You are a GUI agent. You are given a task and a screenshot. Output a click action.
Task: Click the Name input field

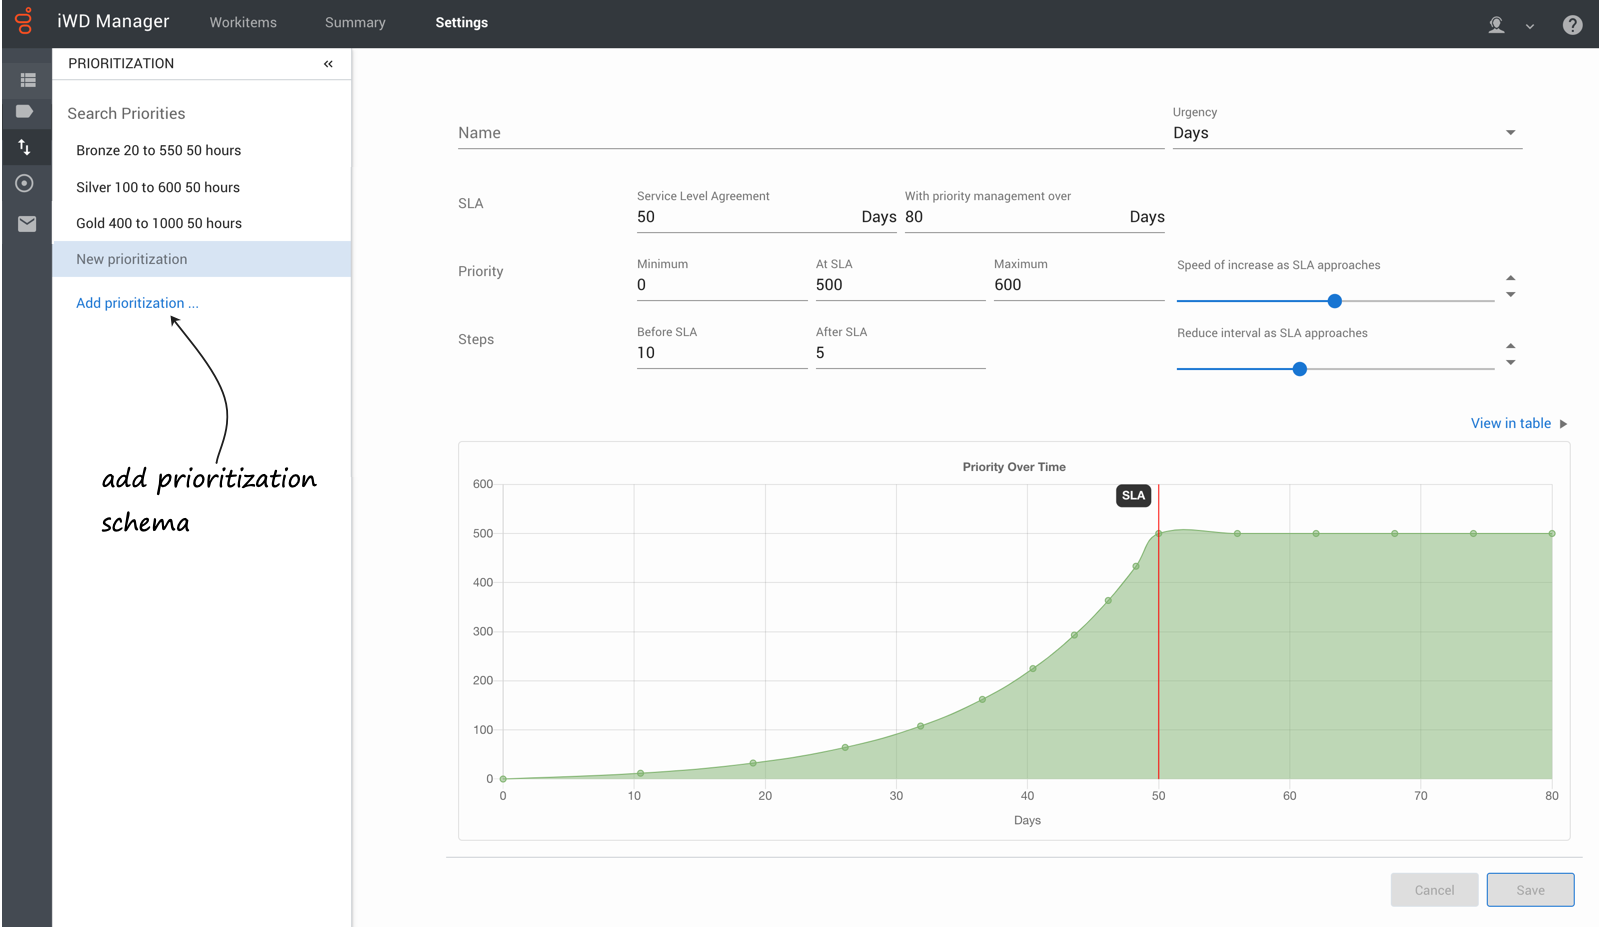click(x=811, y=133)
